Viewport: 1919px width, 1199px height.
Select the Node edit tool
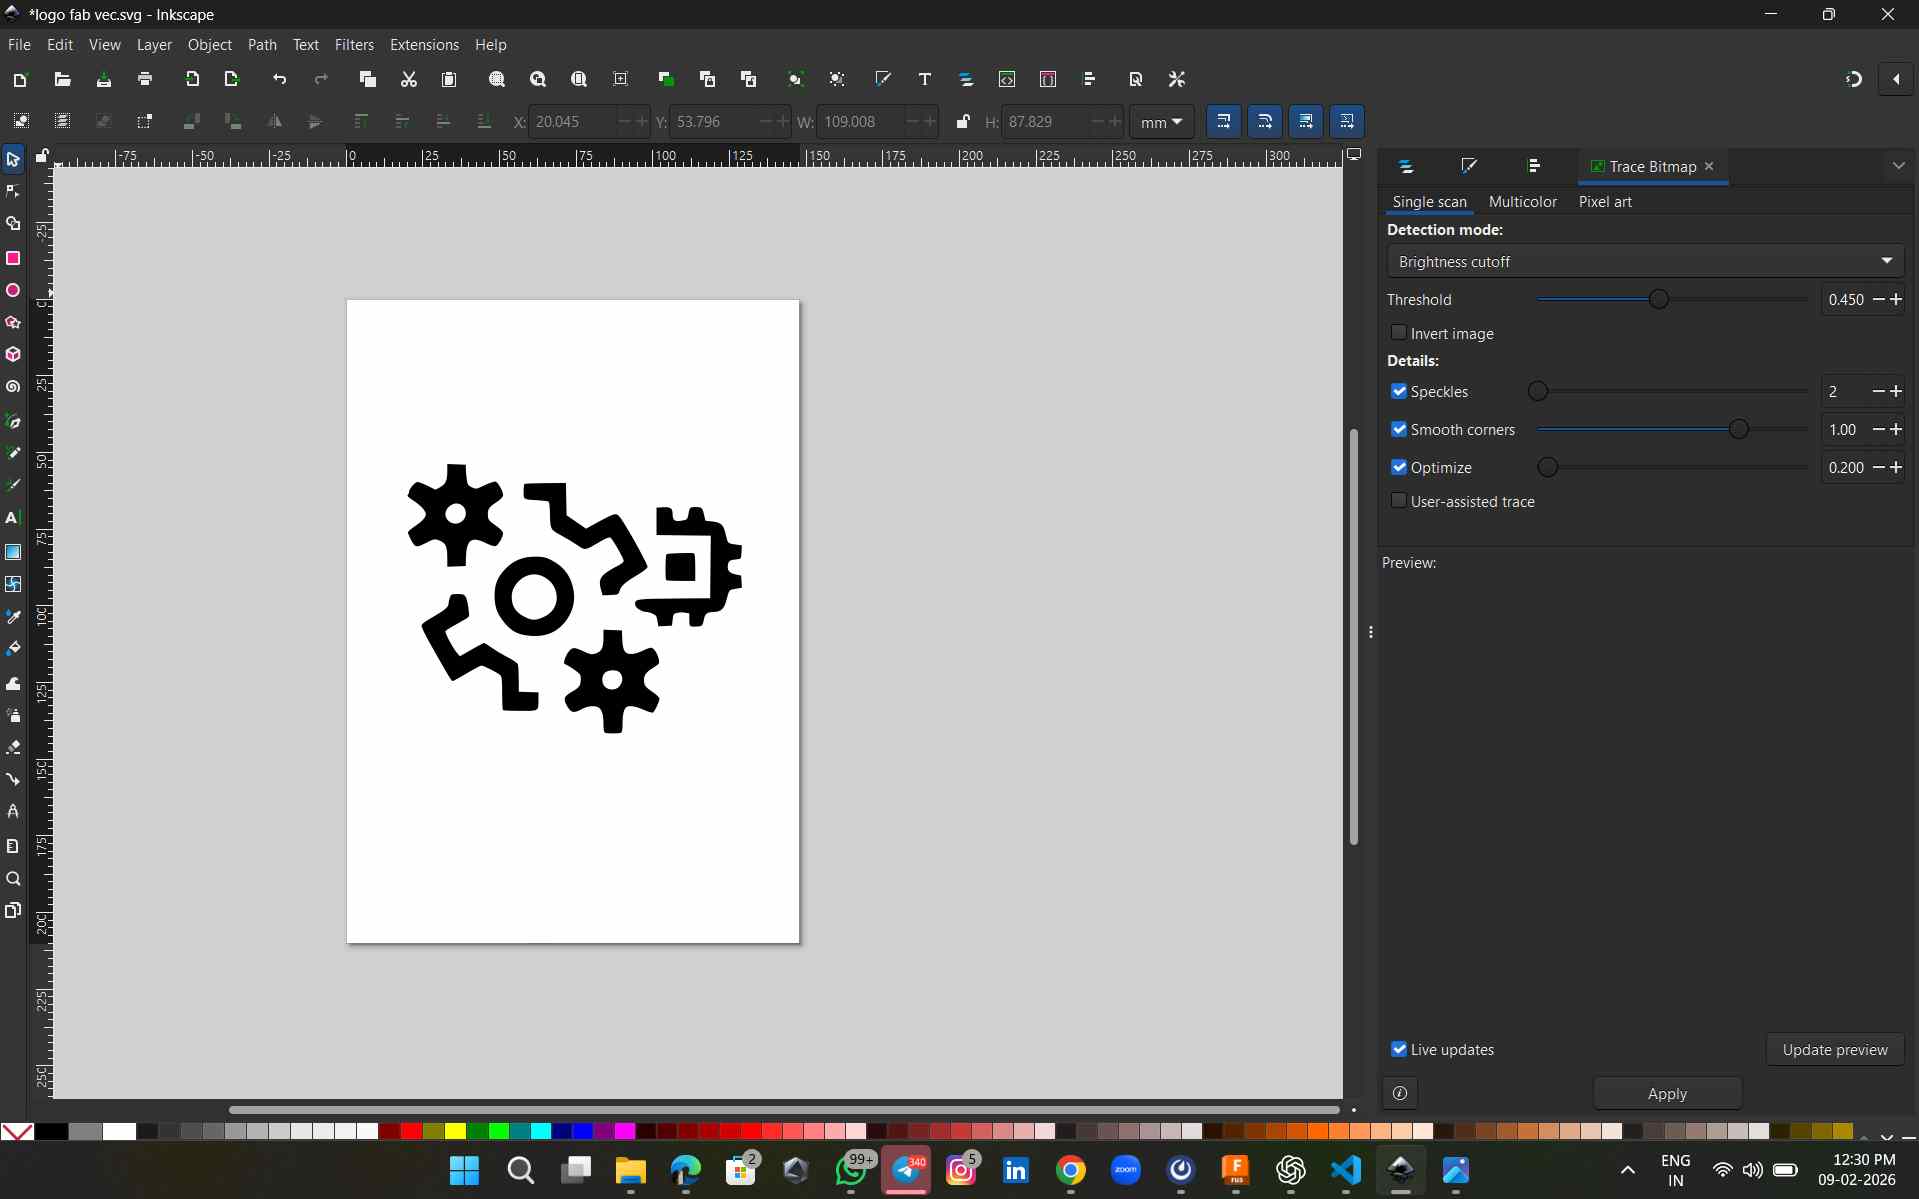click(x=13, y=191)
